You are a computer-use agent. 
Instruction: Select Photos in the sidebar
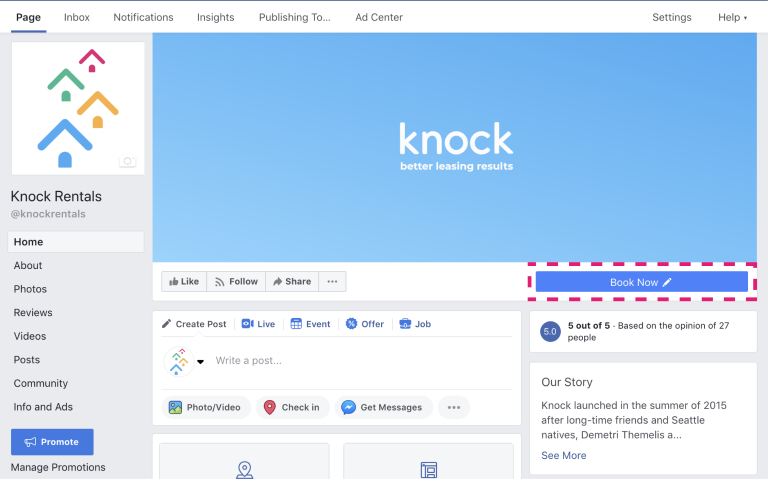(x=30, y=289)
